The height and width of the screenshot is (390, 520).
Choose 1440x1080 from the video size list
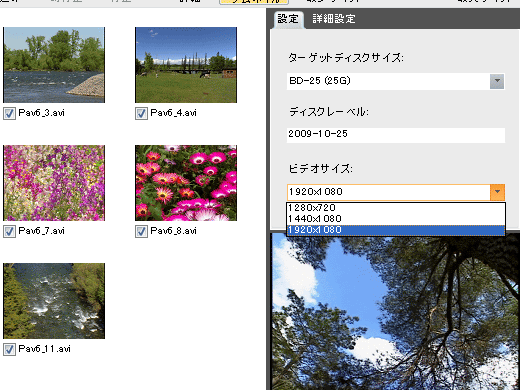(396, 219)
